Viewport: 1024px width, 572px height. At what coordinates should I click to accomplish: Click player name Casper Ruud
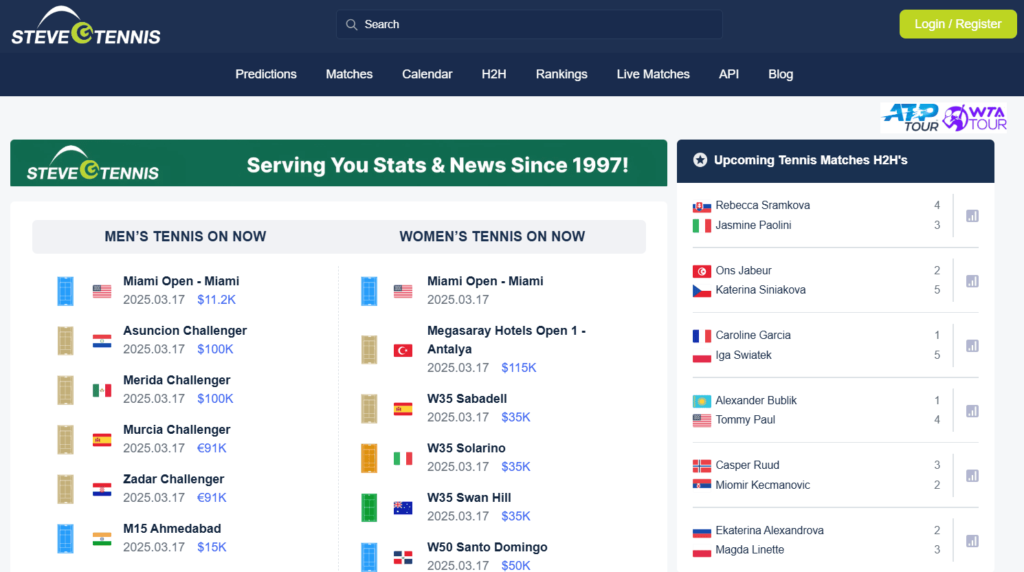coord(747,465)
